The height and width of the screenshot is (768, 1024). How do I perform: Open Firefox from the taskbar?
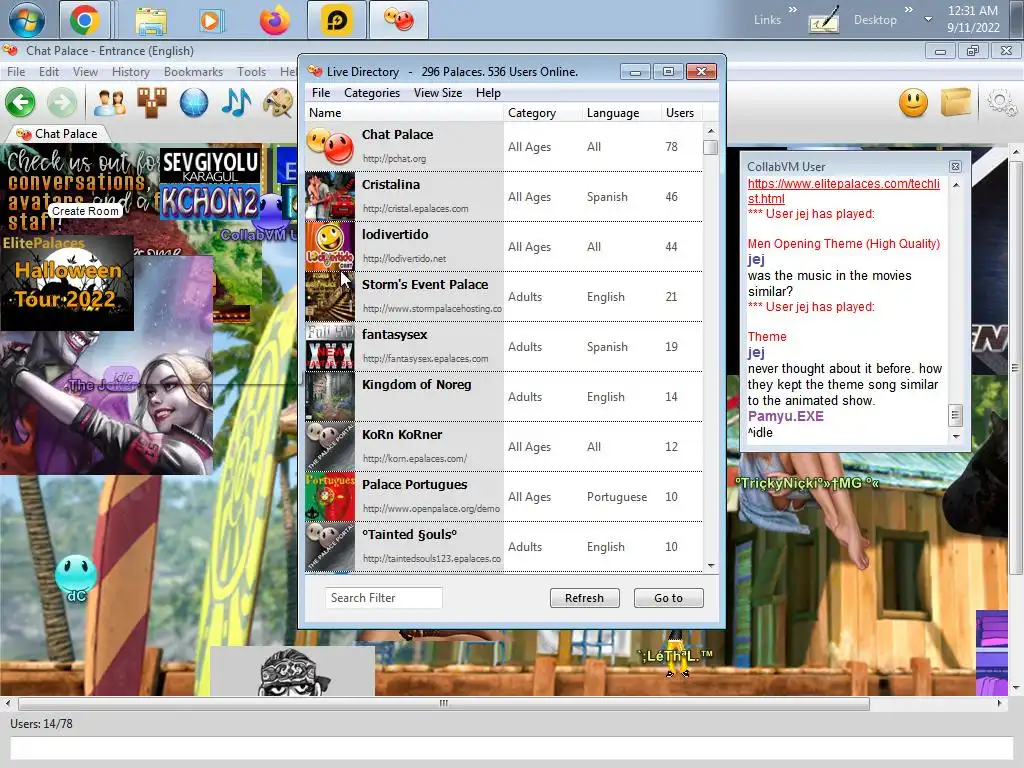[275, 20]
